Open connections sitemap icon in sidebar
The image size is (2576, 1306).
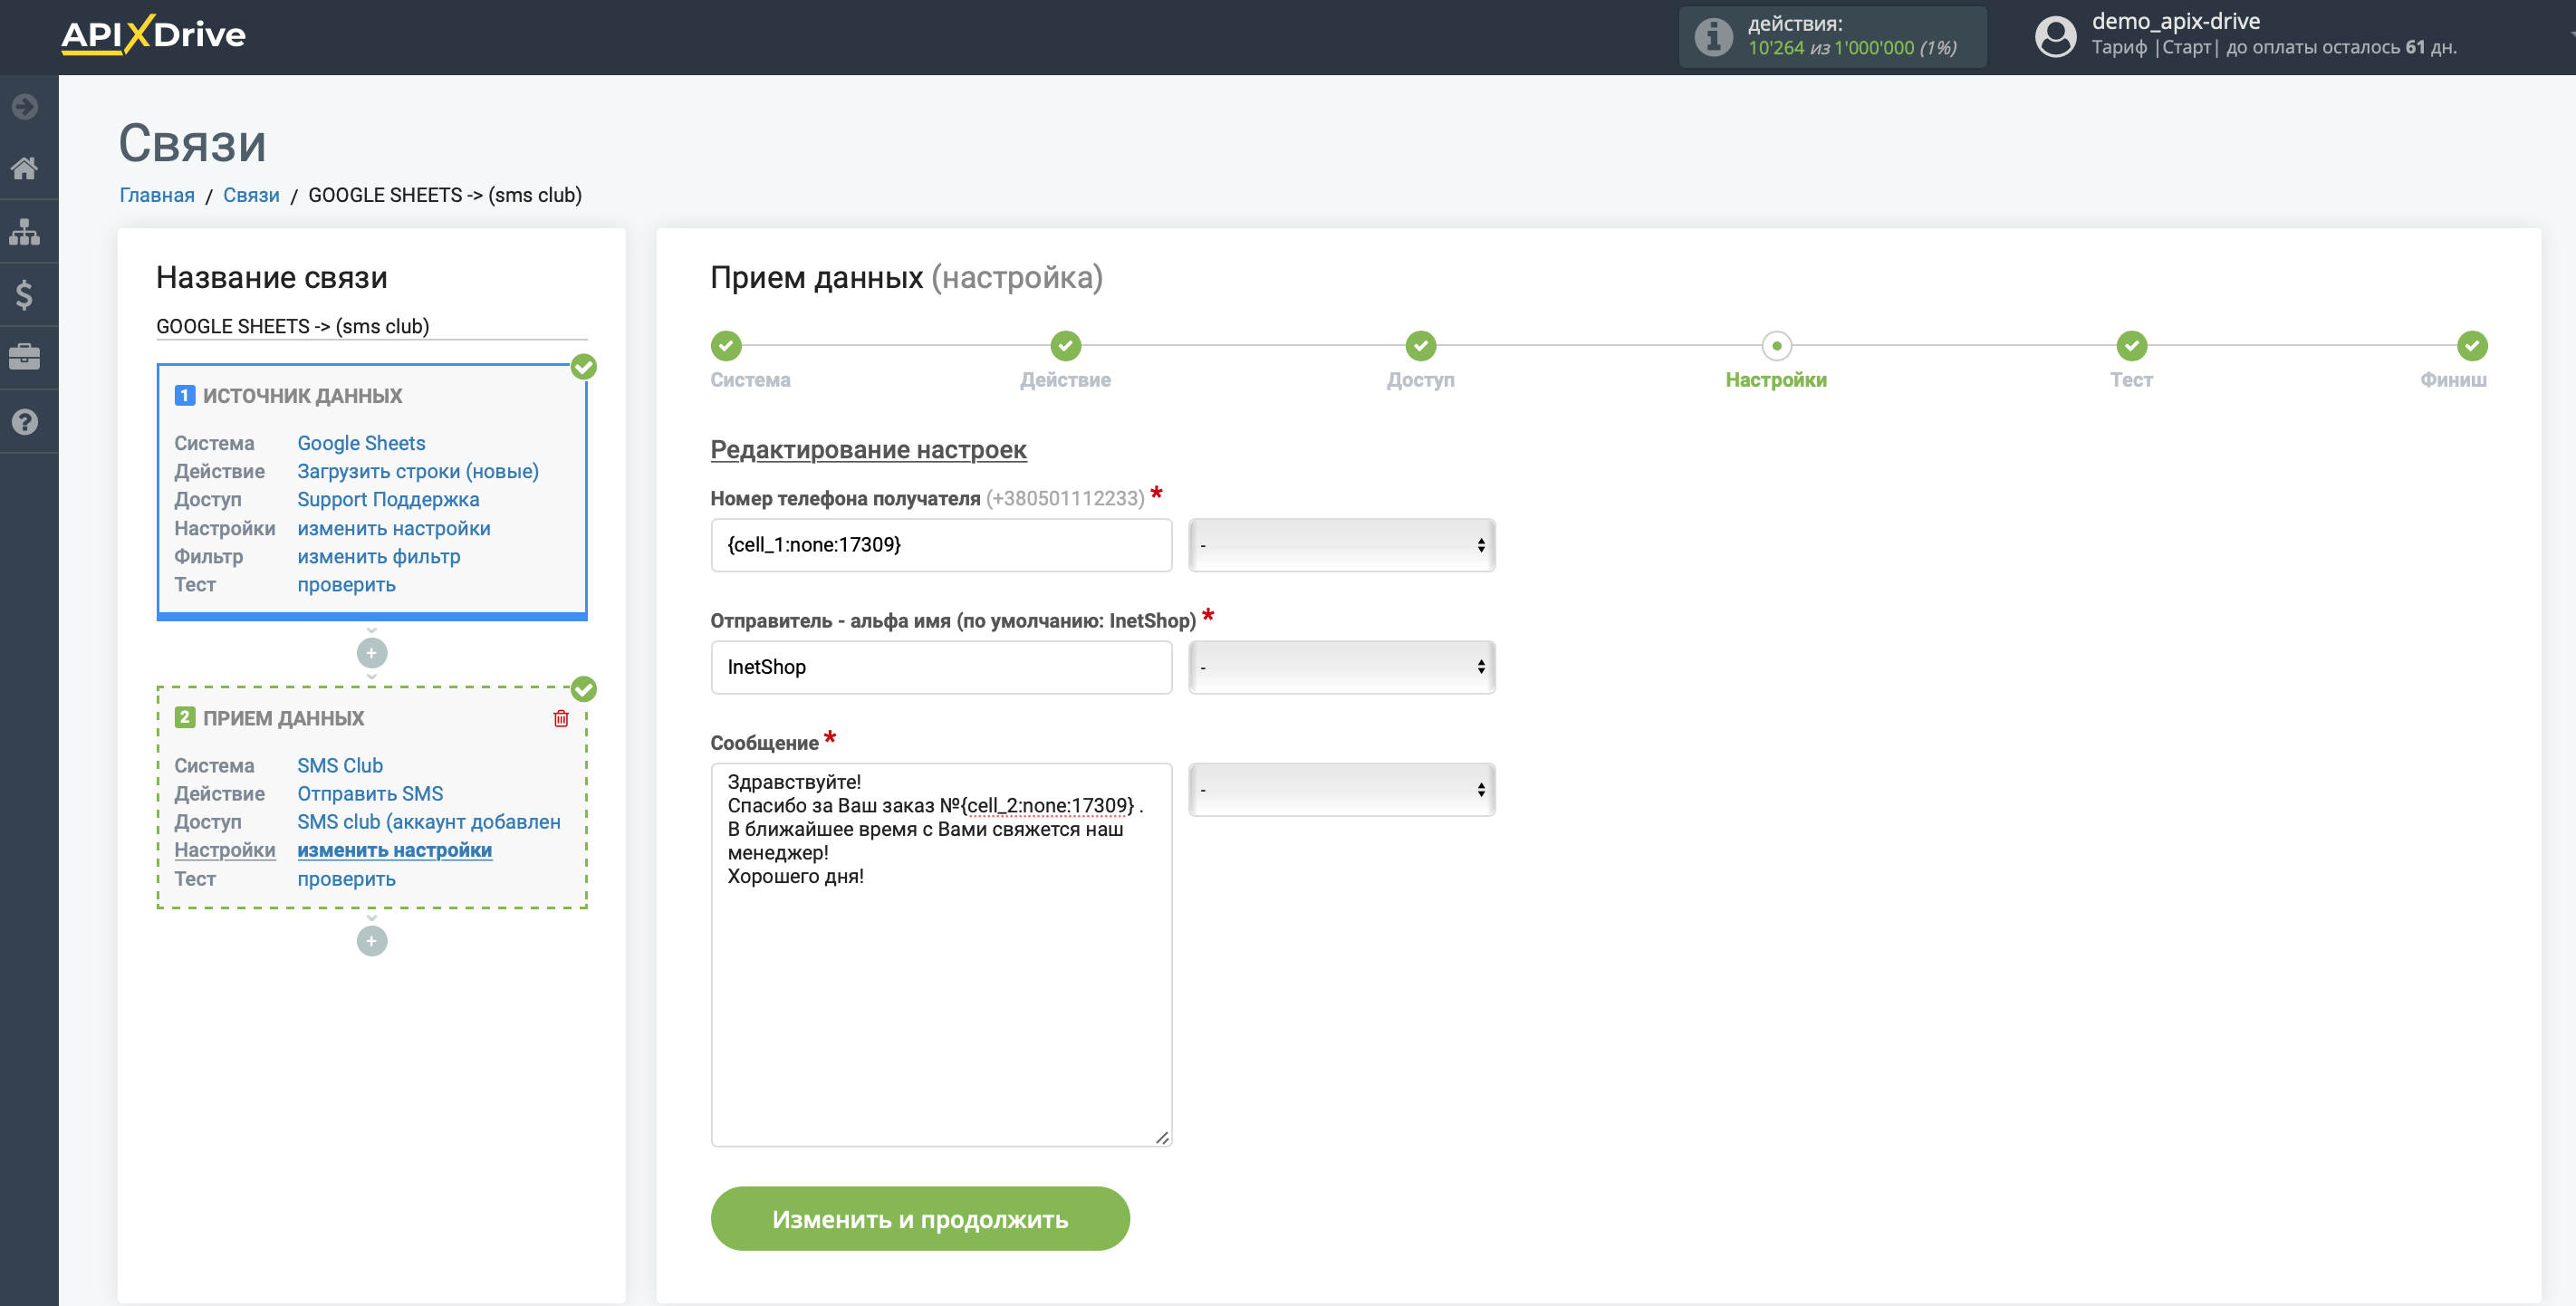(25, 232)
